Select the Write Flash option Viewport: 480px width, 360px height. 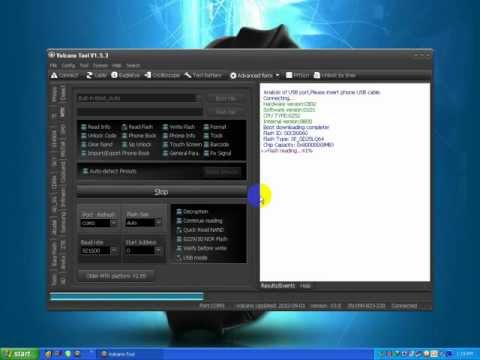pyautogui.click(x=179, y=127)
